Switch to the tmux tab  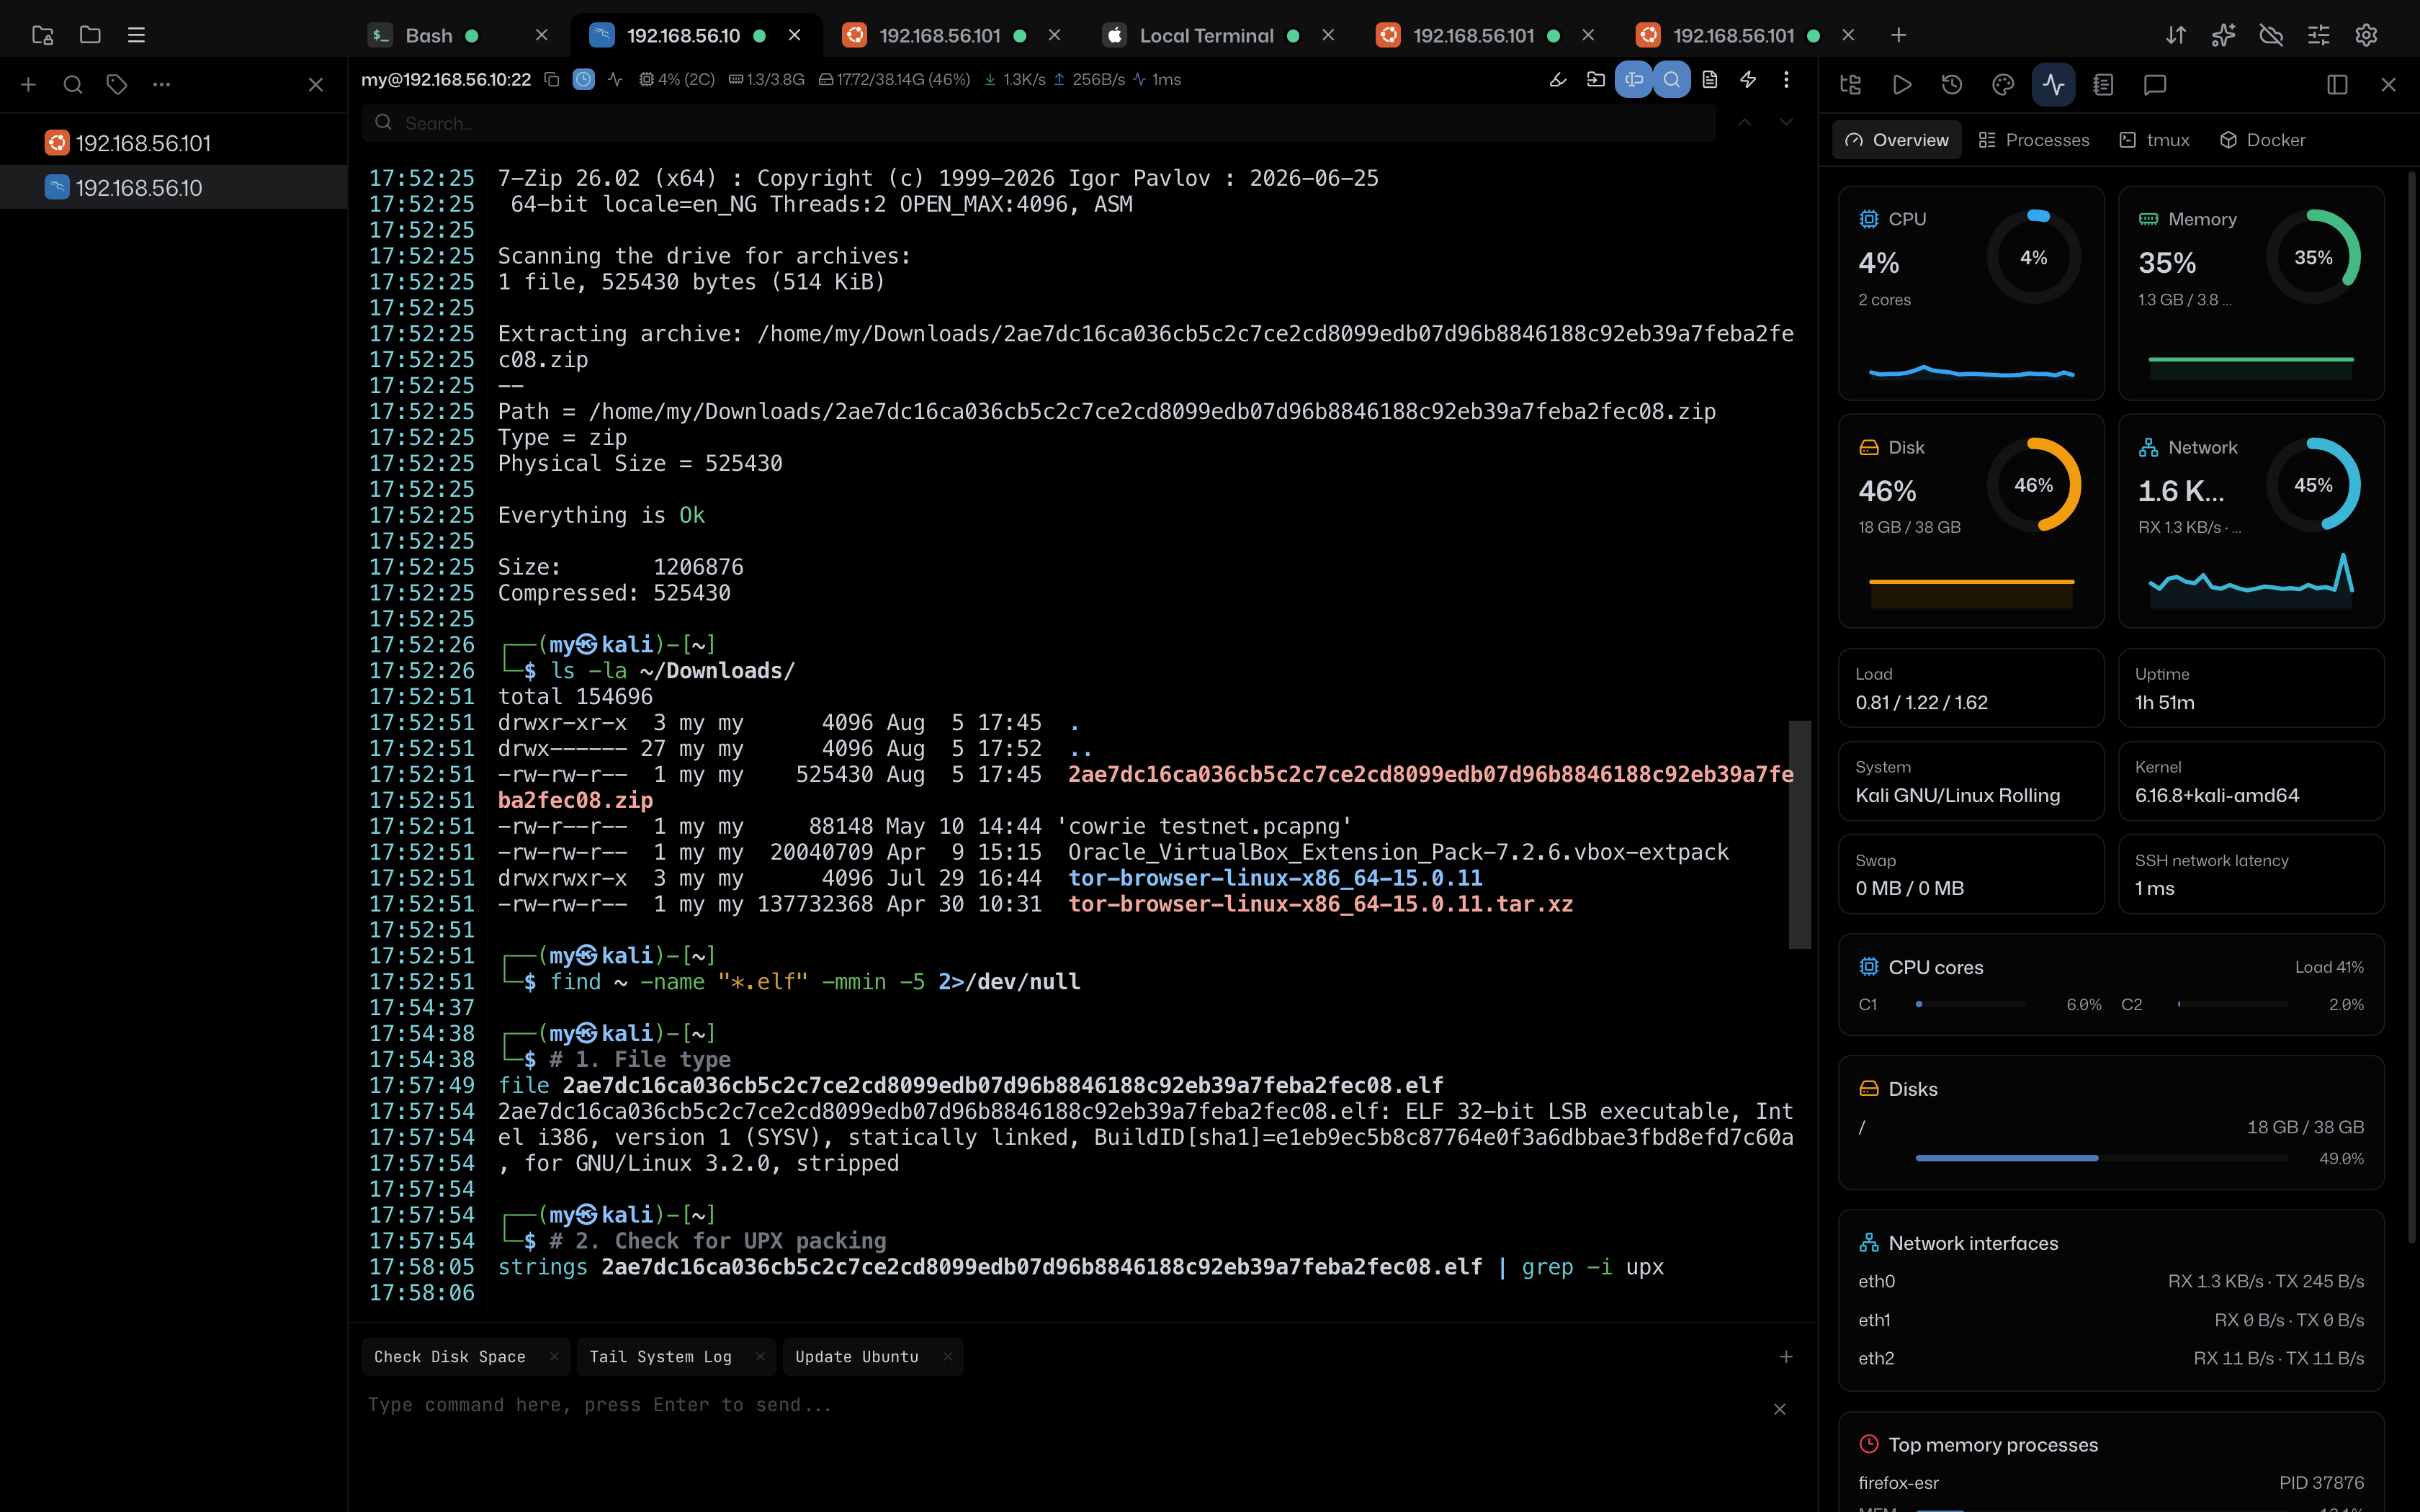click(x=2154, y=140)
